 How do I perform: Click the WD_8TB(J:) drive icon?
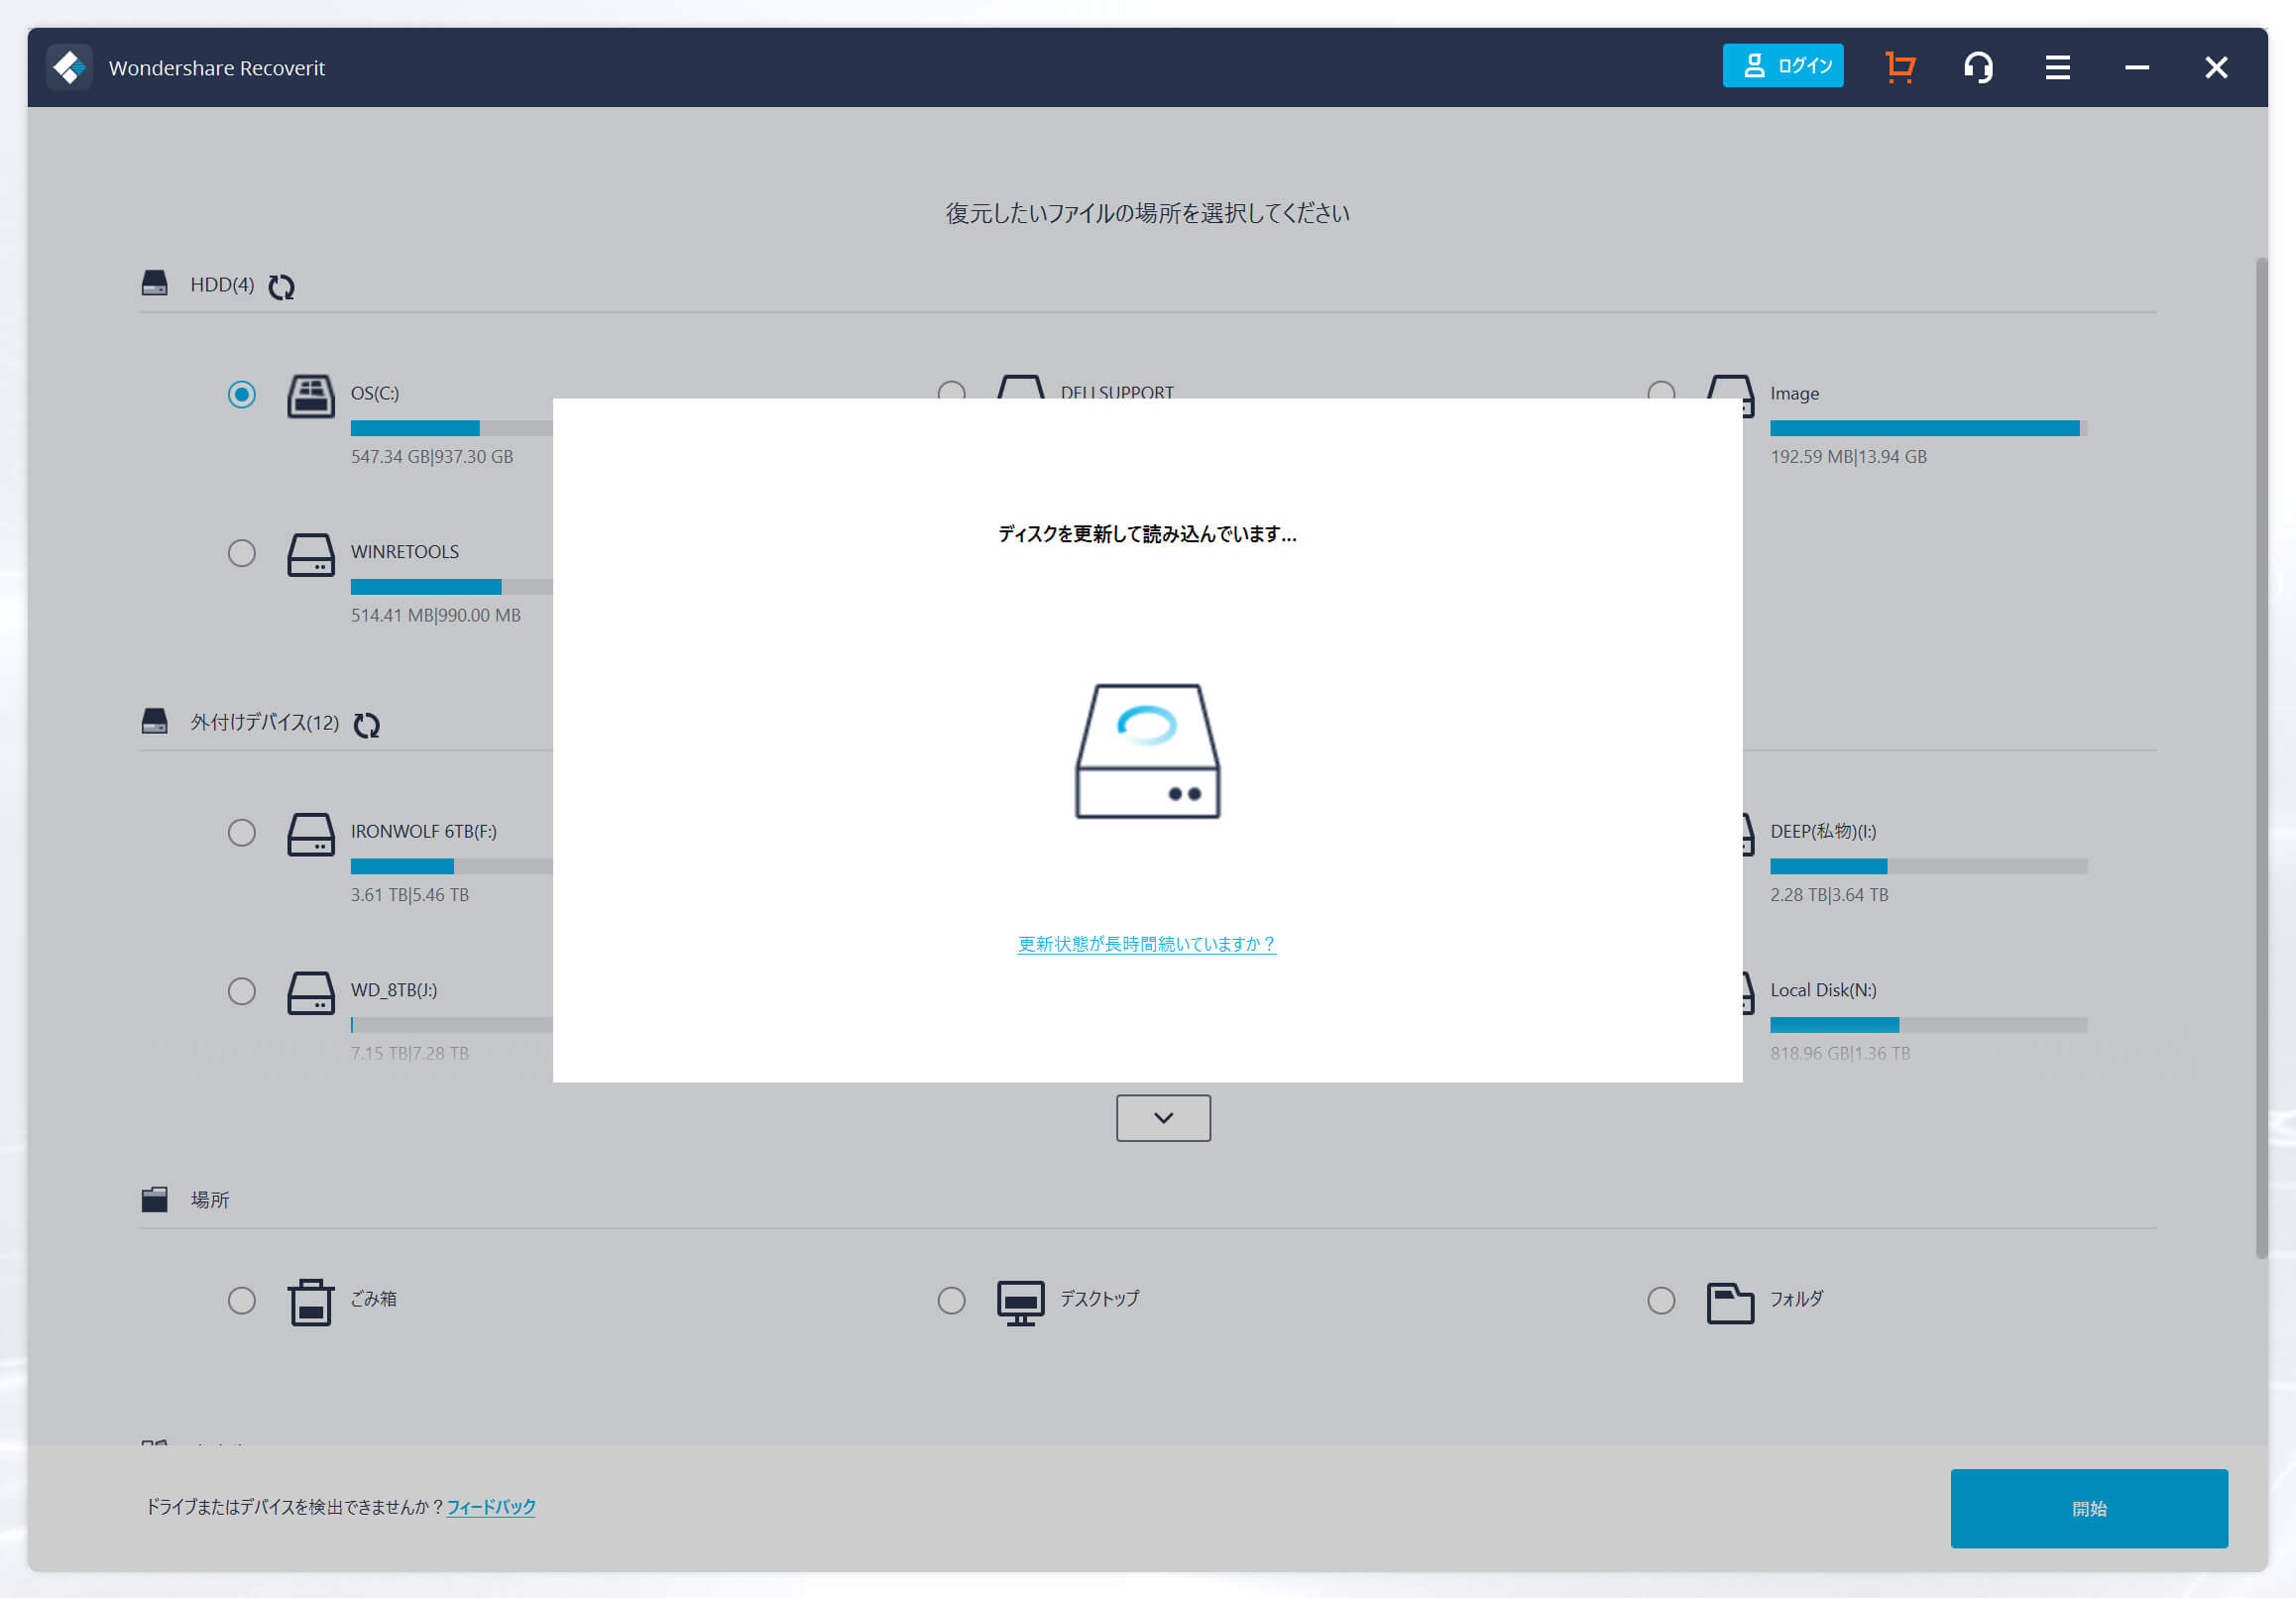click(x=311, y=993)
